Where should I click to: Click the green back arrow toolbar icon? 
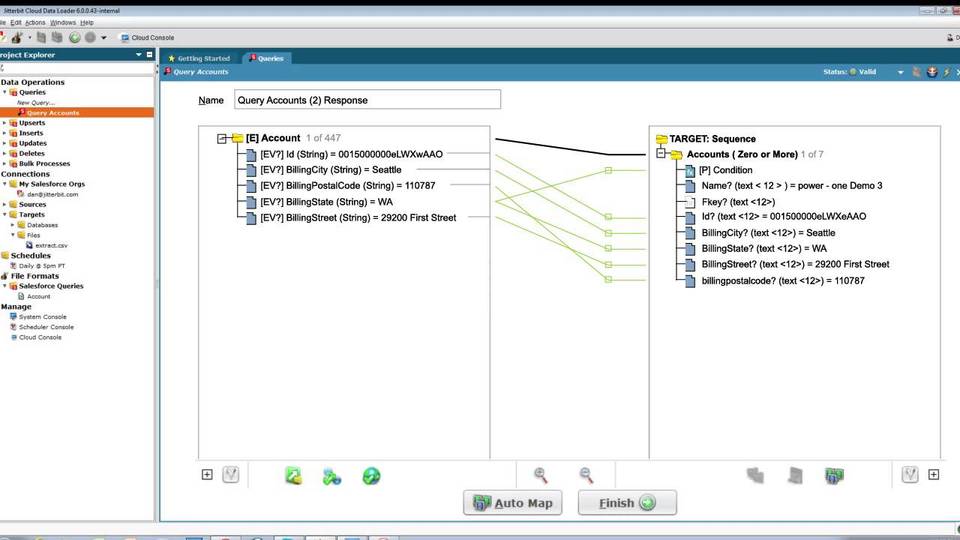coord(75,38)
